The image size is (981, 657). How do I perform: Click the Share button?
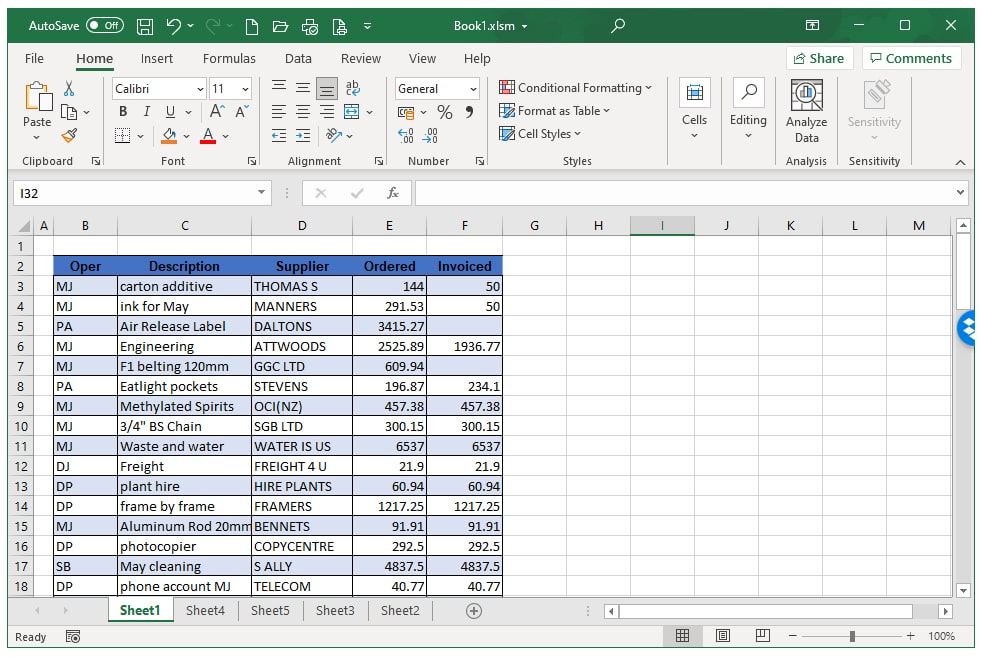818,58
